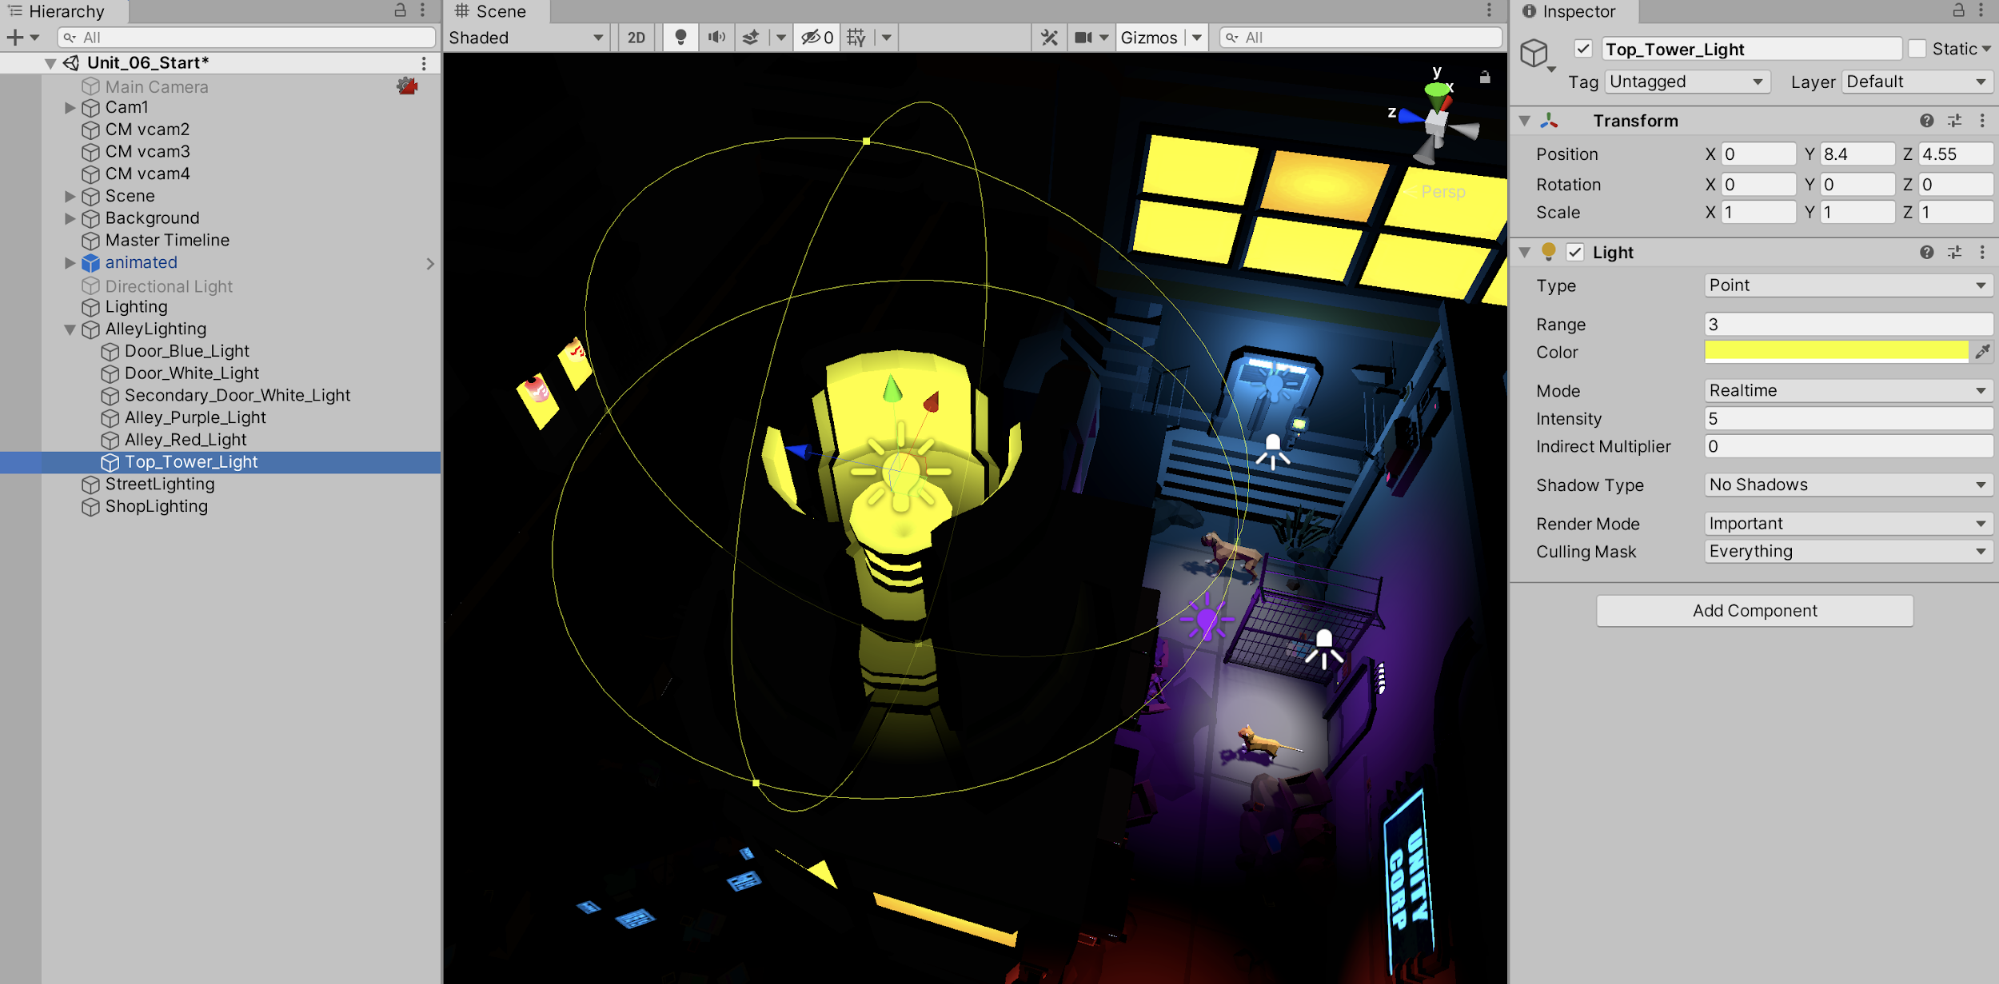Open the Scene panel three-dot menu

(x=1489, y=10)
